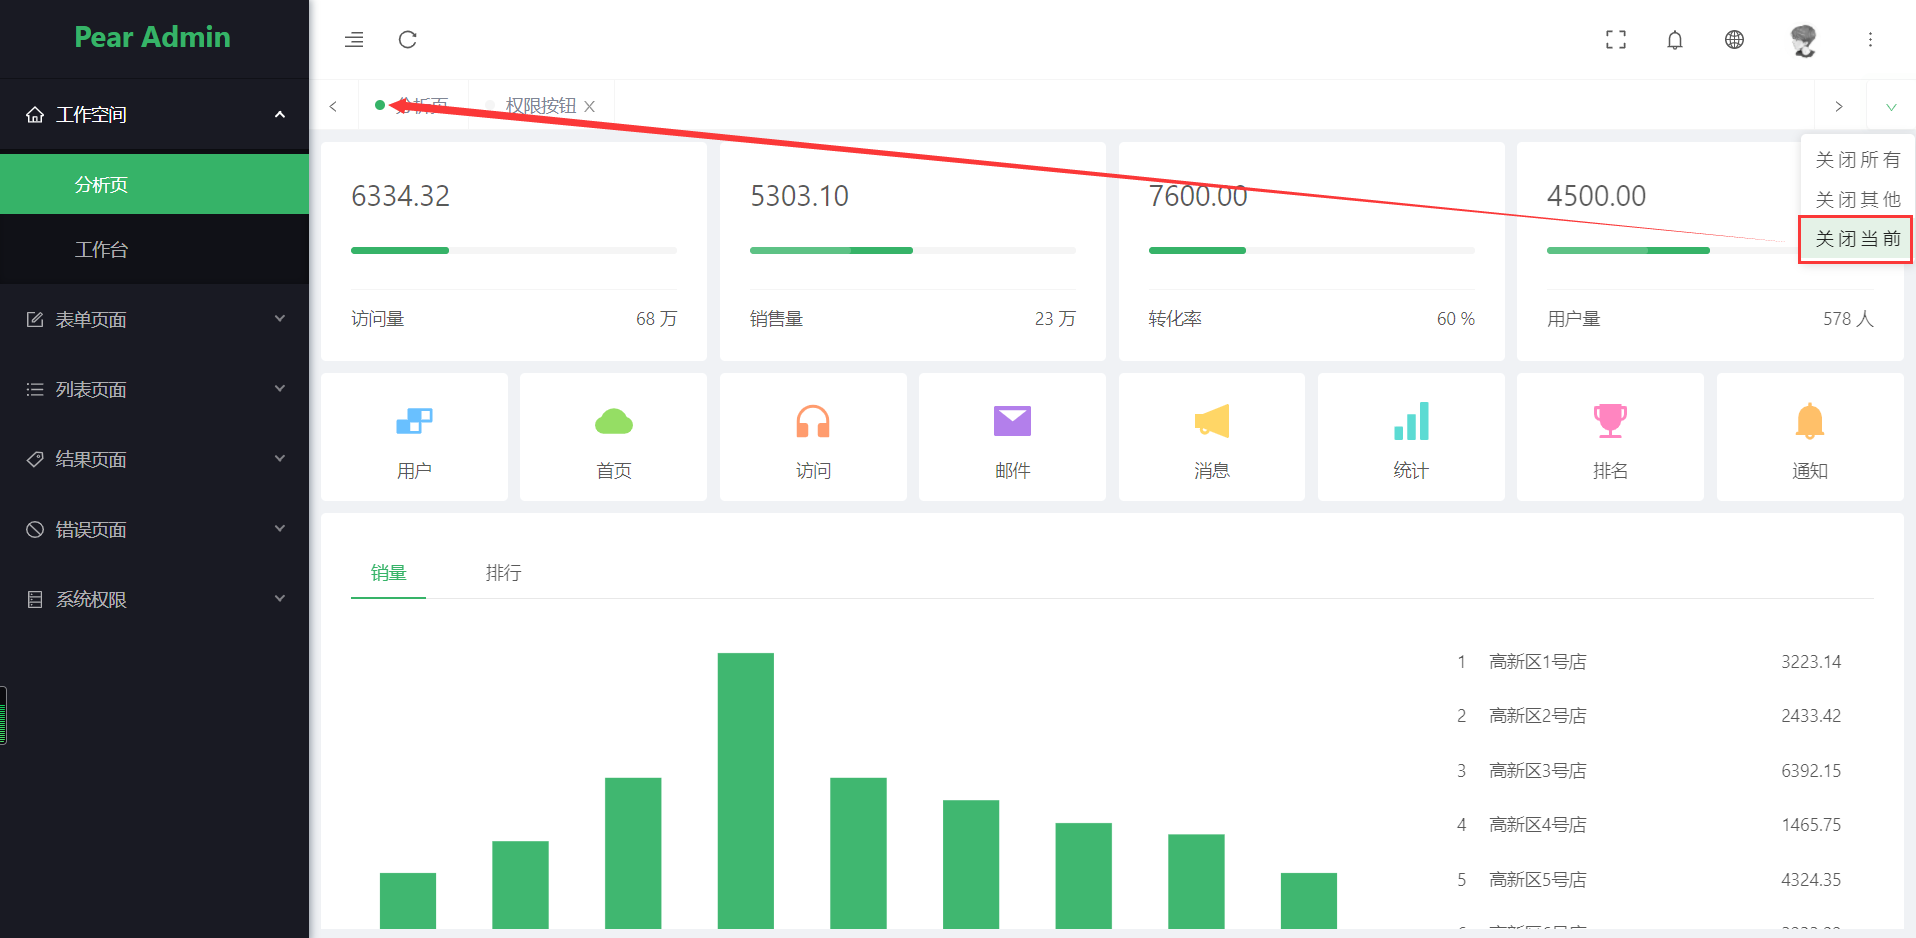Open tab actions dropdown arrow
The image size is (1916, 938).
click(x=1891, y=106)
